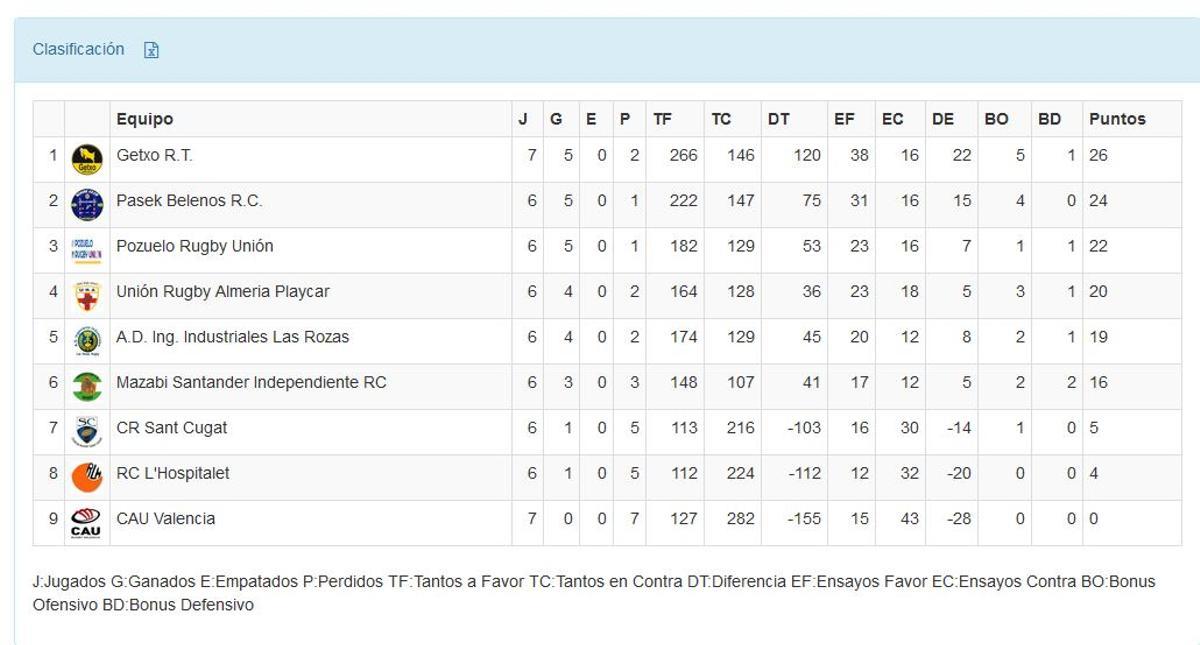Select the CR Sant Cugat team name
Image resolution: width=1200 pixels, height=645 pixels.
click(171, 428)
